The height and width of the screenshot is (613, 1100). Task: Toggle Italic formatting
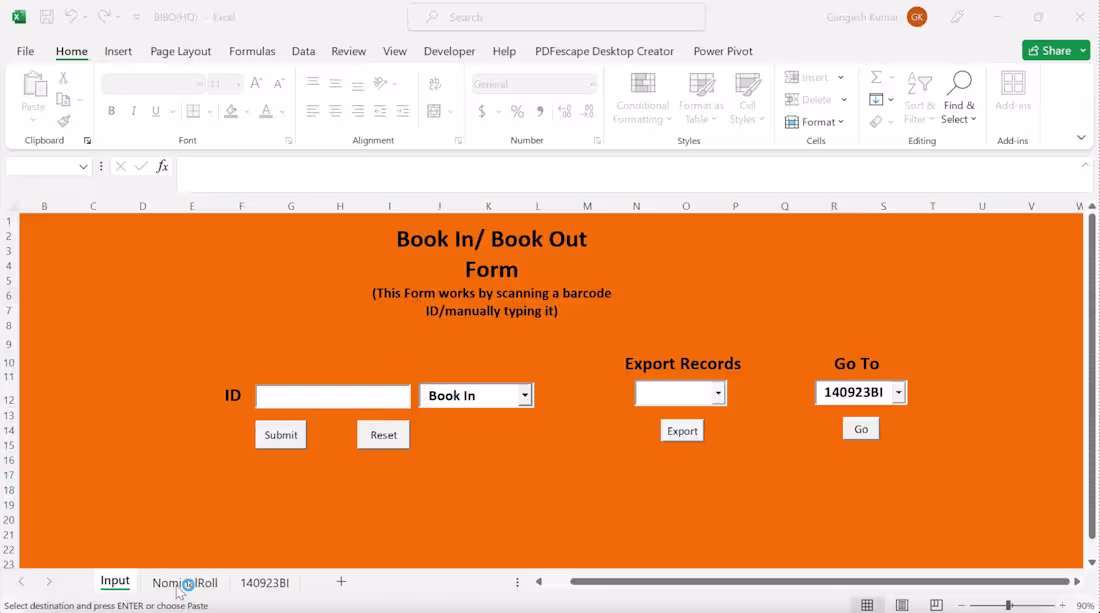coord(134,110)
